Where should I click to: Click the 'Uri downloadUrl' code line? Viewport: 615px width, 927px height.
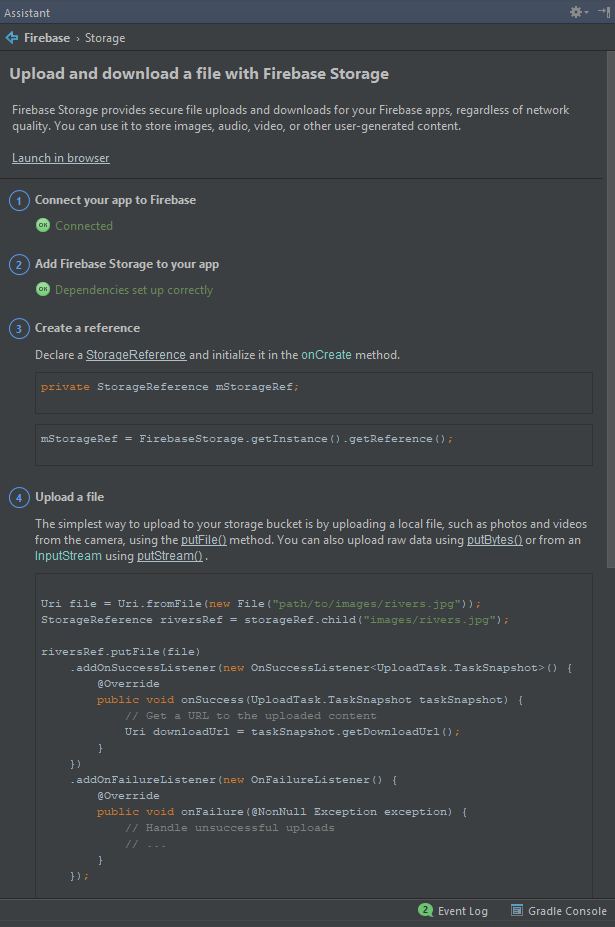[x=292, y=732]
